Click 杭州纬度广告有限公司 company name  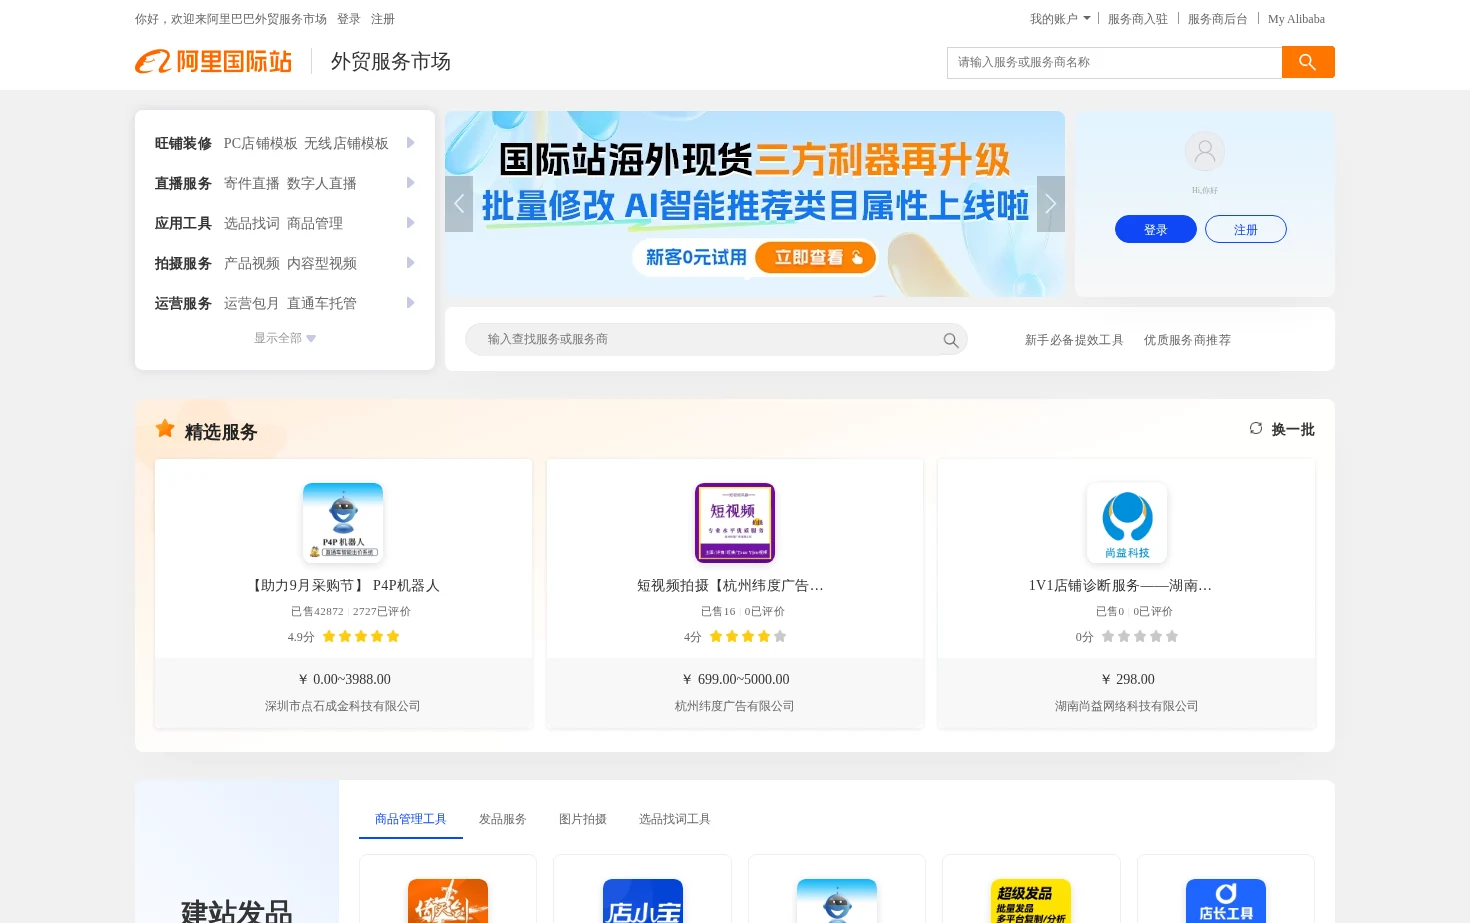735,706
